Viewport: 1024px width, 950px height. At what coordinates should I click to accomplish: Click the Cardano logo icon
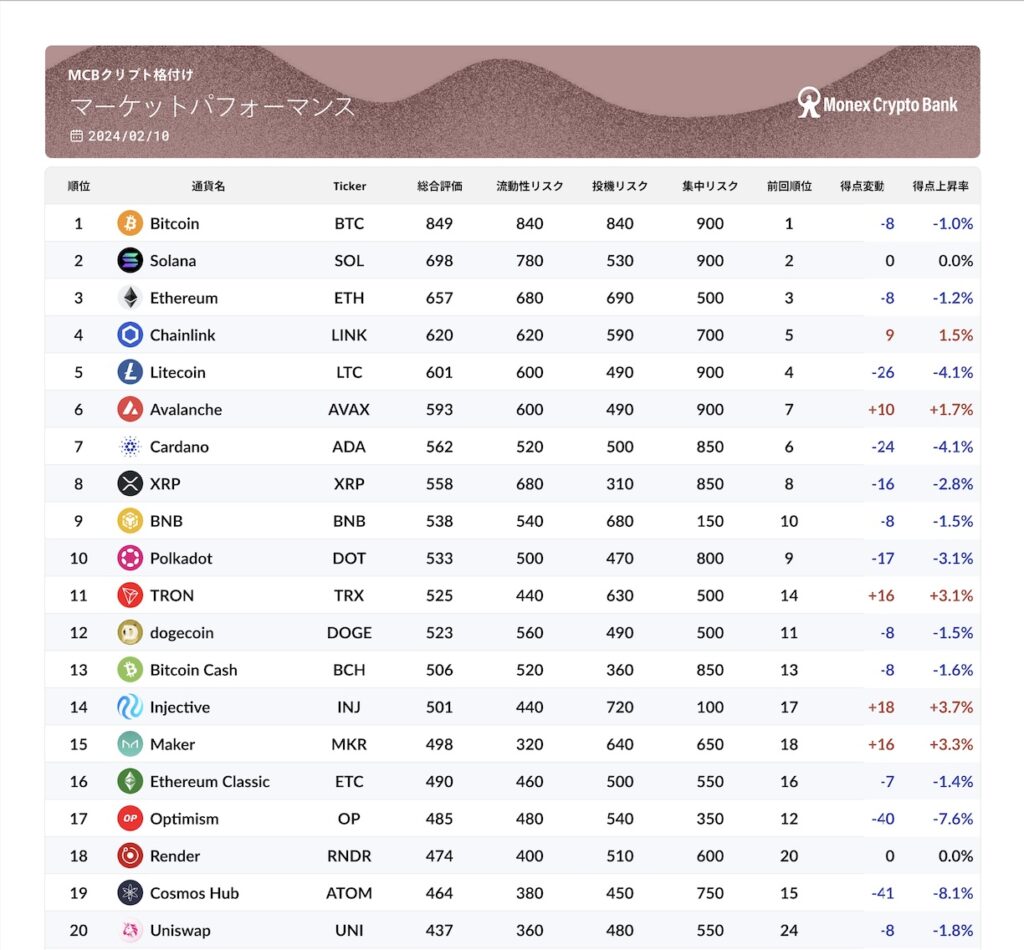130,447
